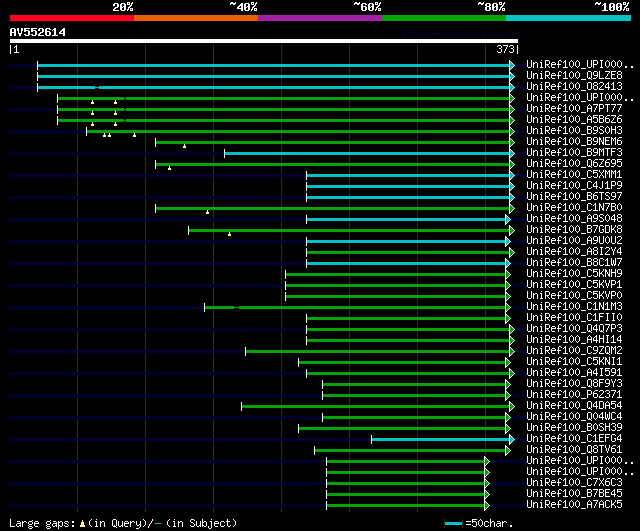
Task: Select the UniRef100_B6TS97 label
Action: coord(574,197)
